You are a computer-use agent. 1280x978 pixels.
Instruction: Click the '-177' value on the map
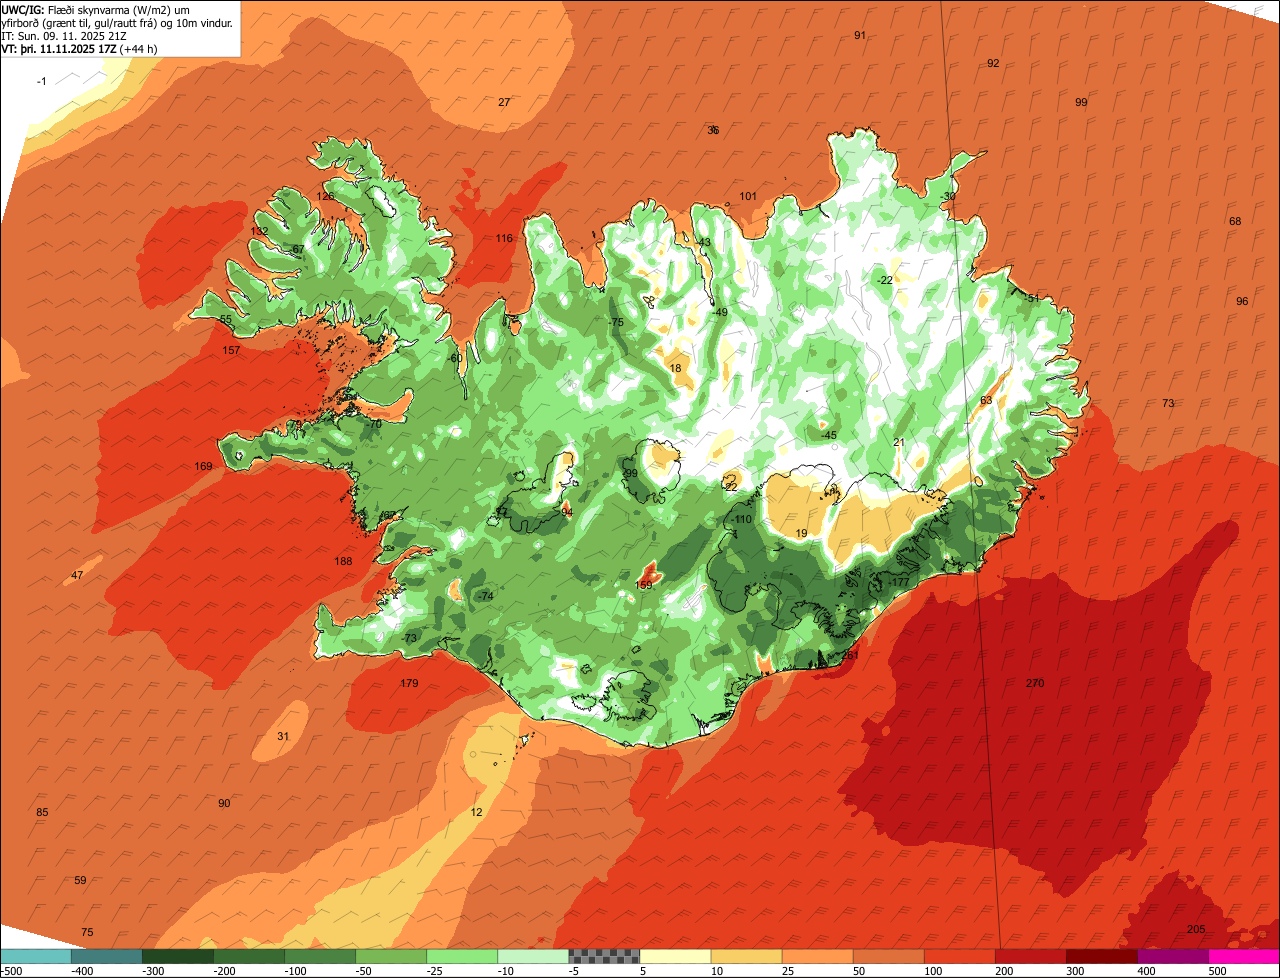[898, 582]
